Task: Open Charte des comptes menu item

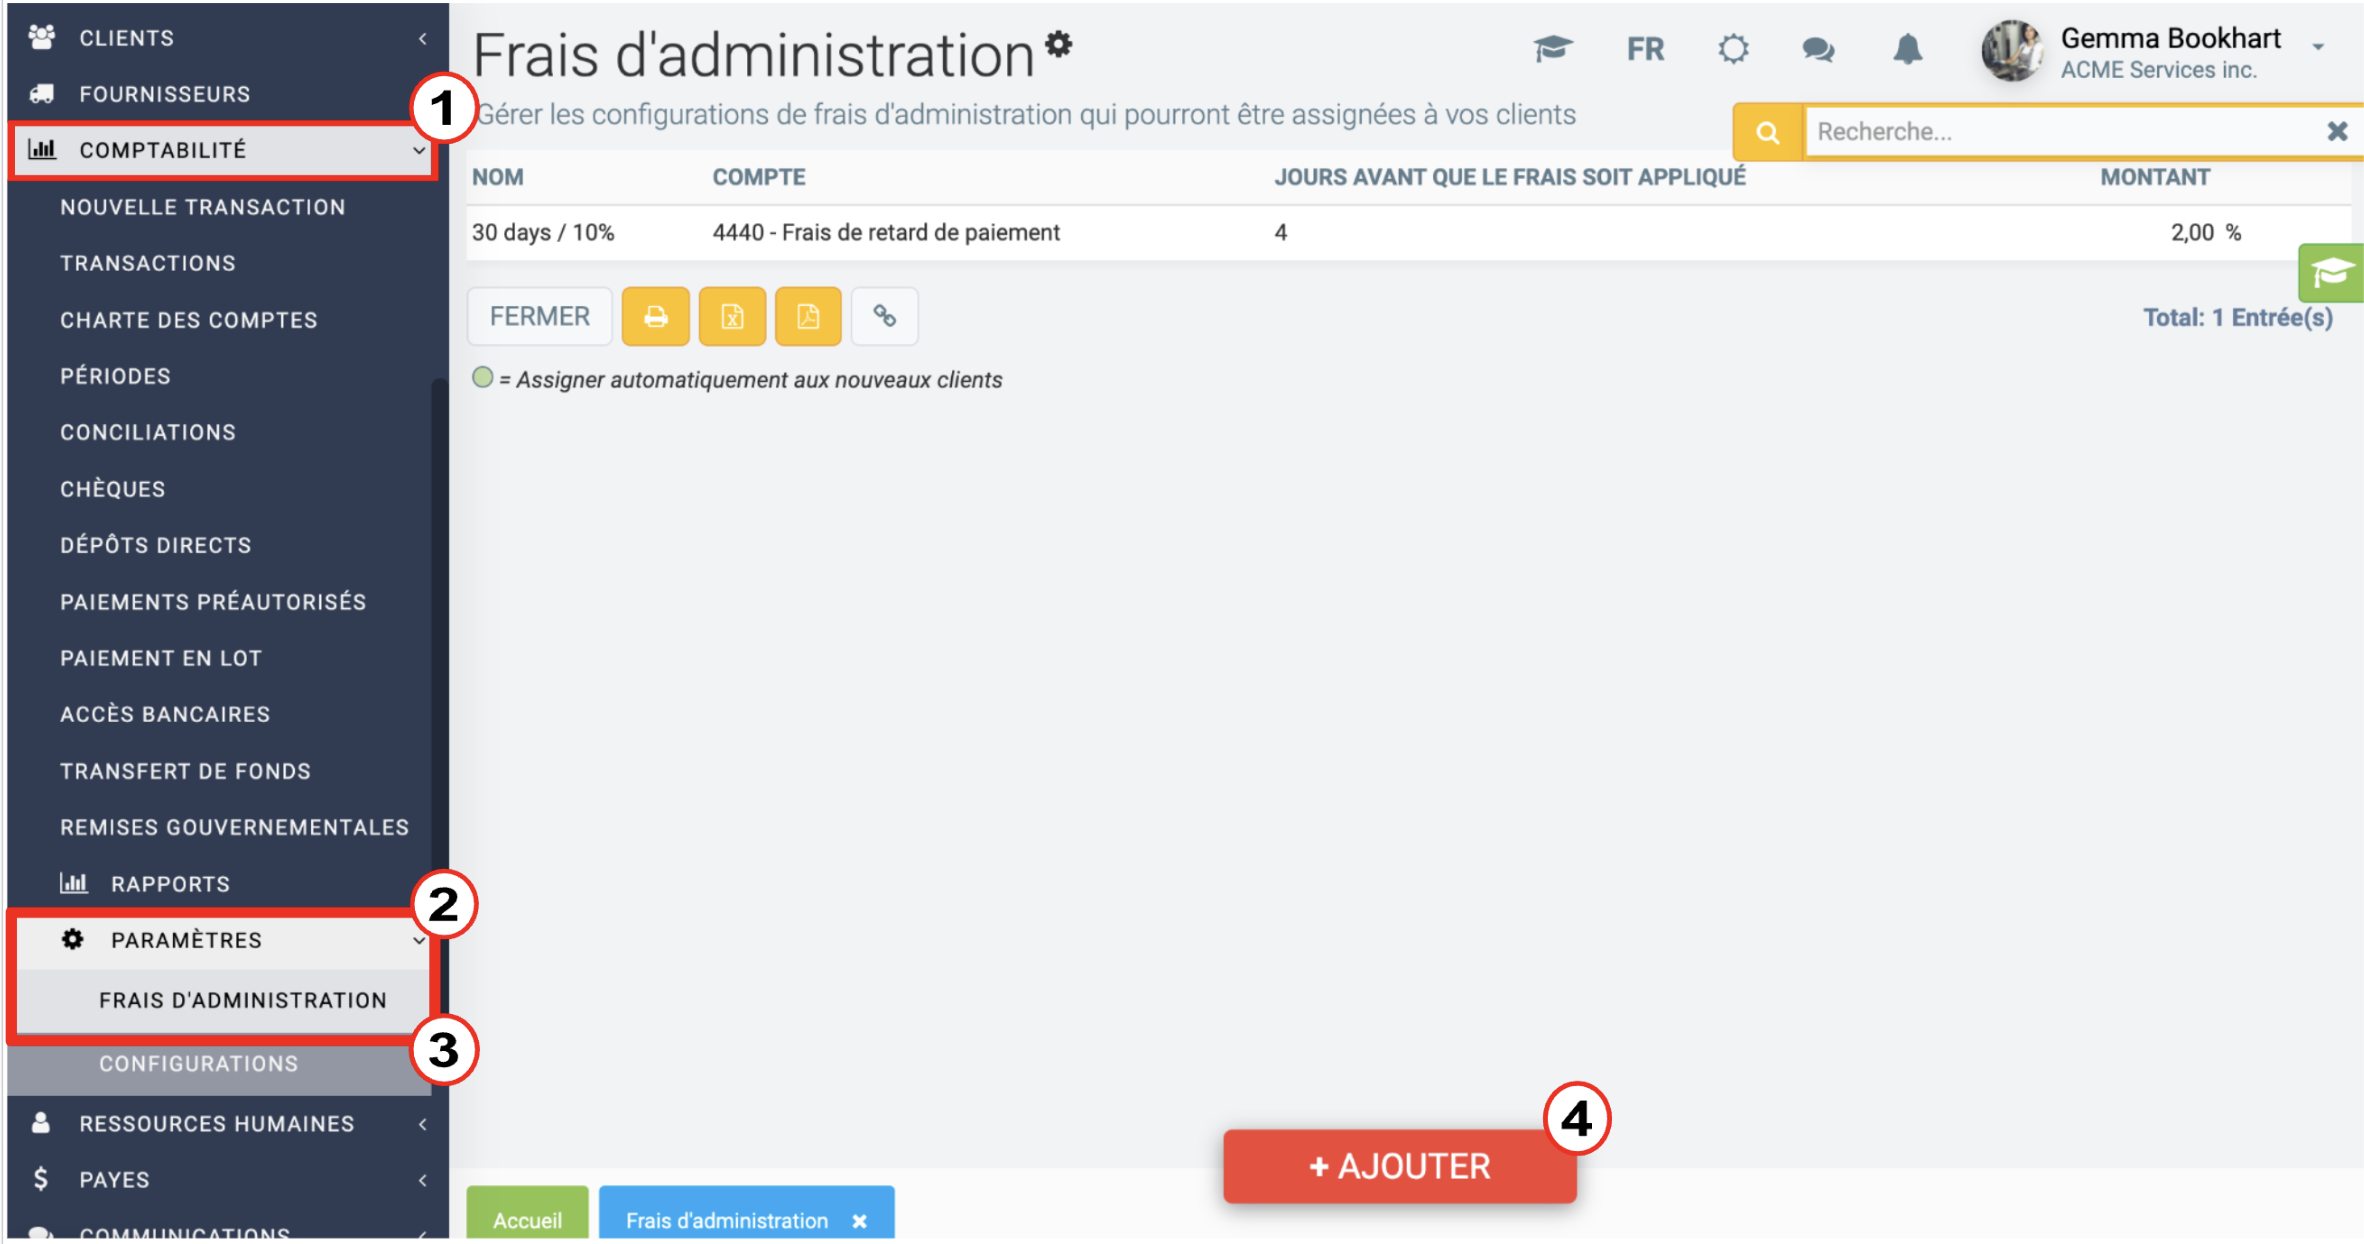Action: click(x=189, y=320)
